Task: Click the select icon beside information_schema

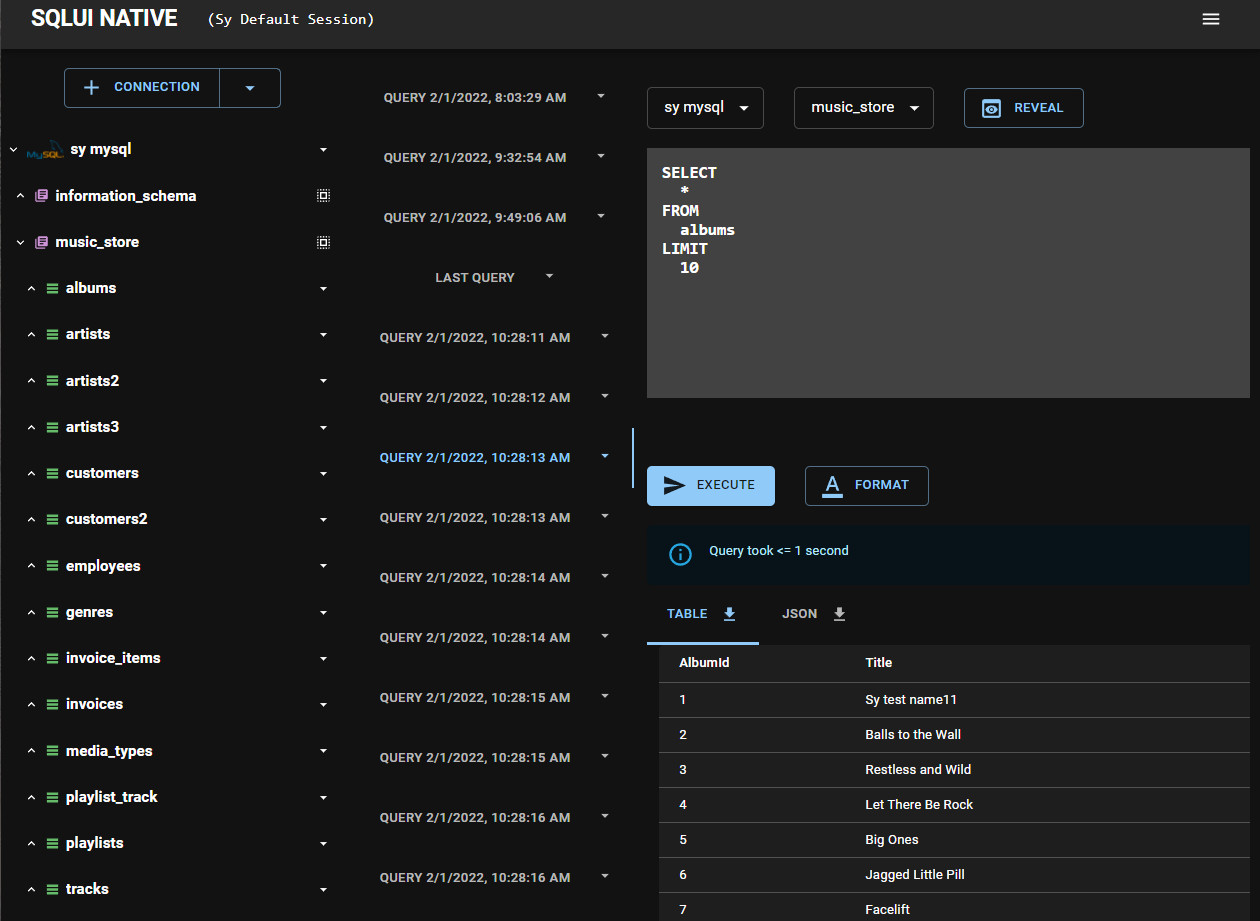Action: pos(323,196)
